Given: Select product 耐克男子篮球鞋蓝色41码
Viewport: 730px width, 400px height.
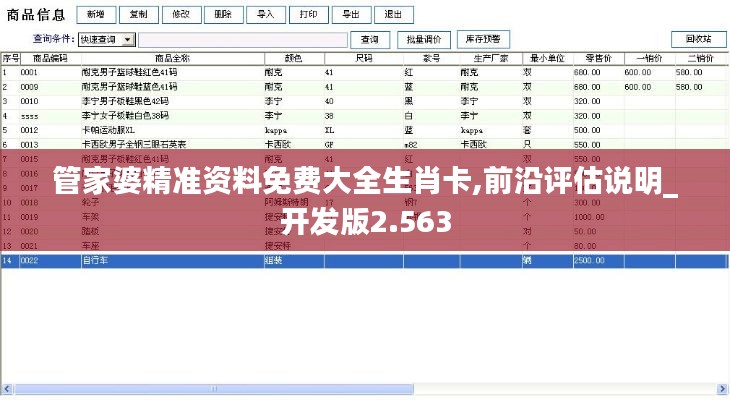Looking at the screenshot, I should click(x=129, y=87).
